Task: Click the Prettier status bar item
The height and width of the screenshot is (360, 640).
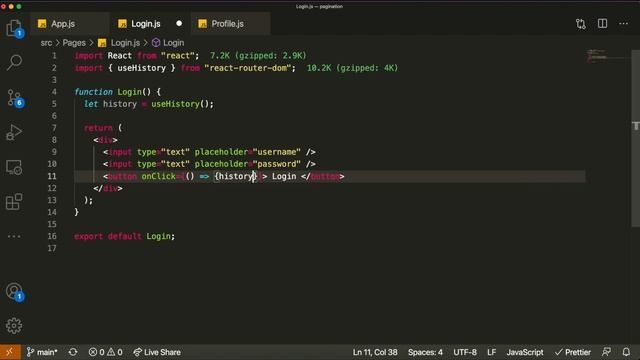Action: [573, 352]
